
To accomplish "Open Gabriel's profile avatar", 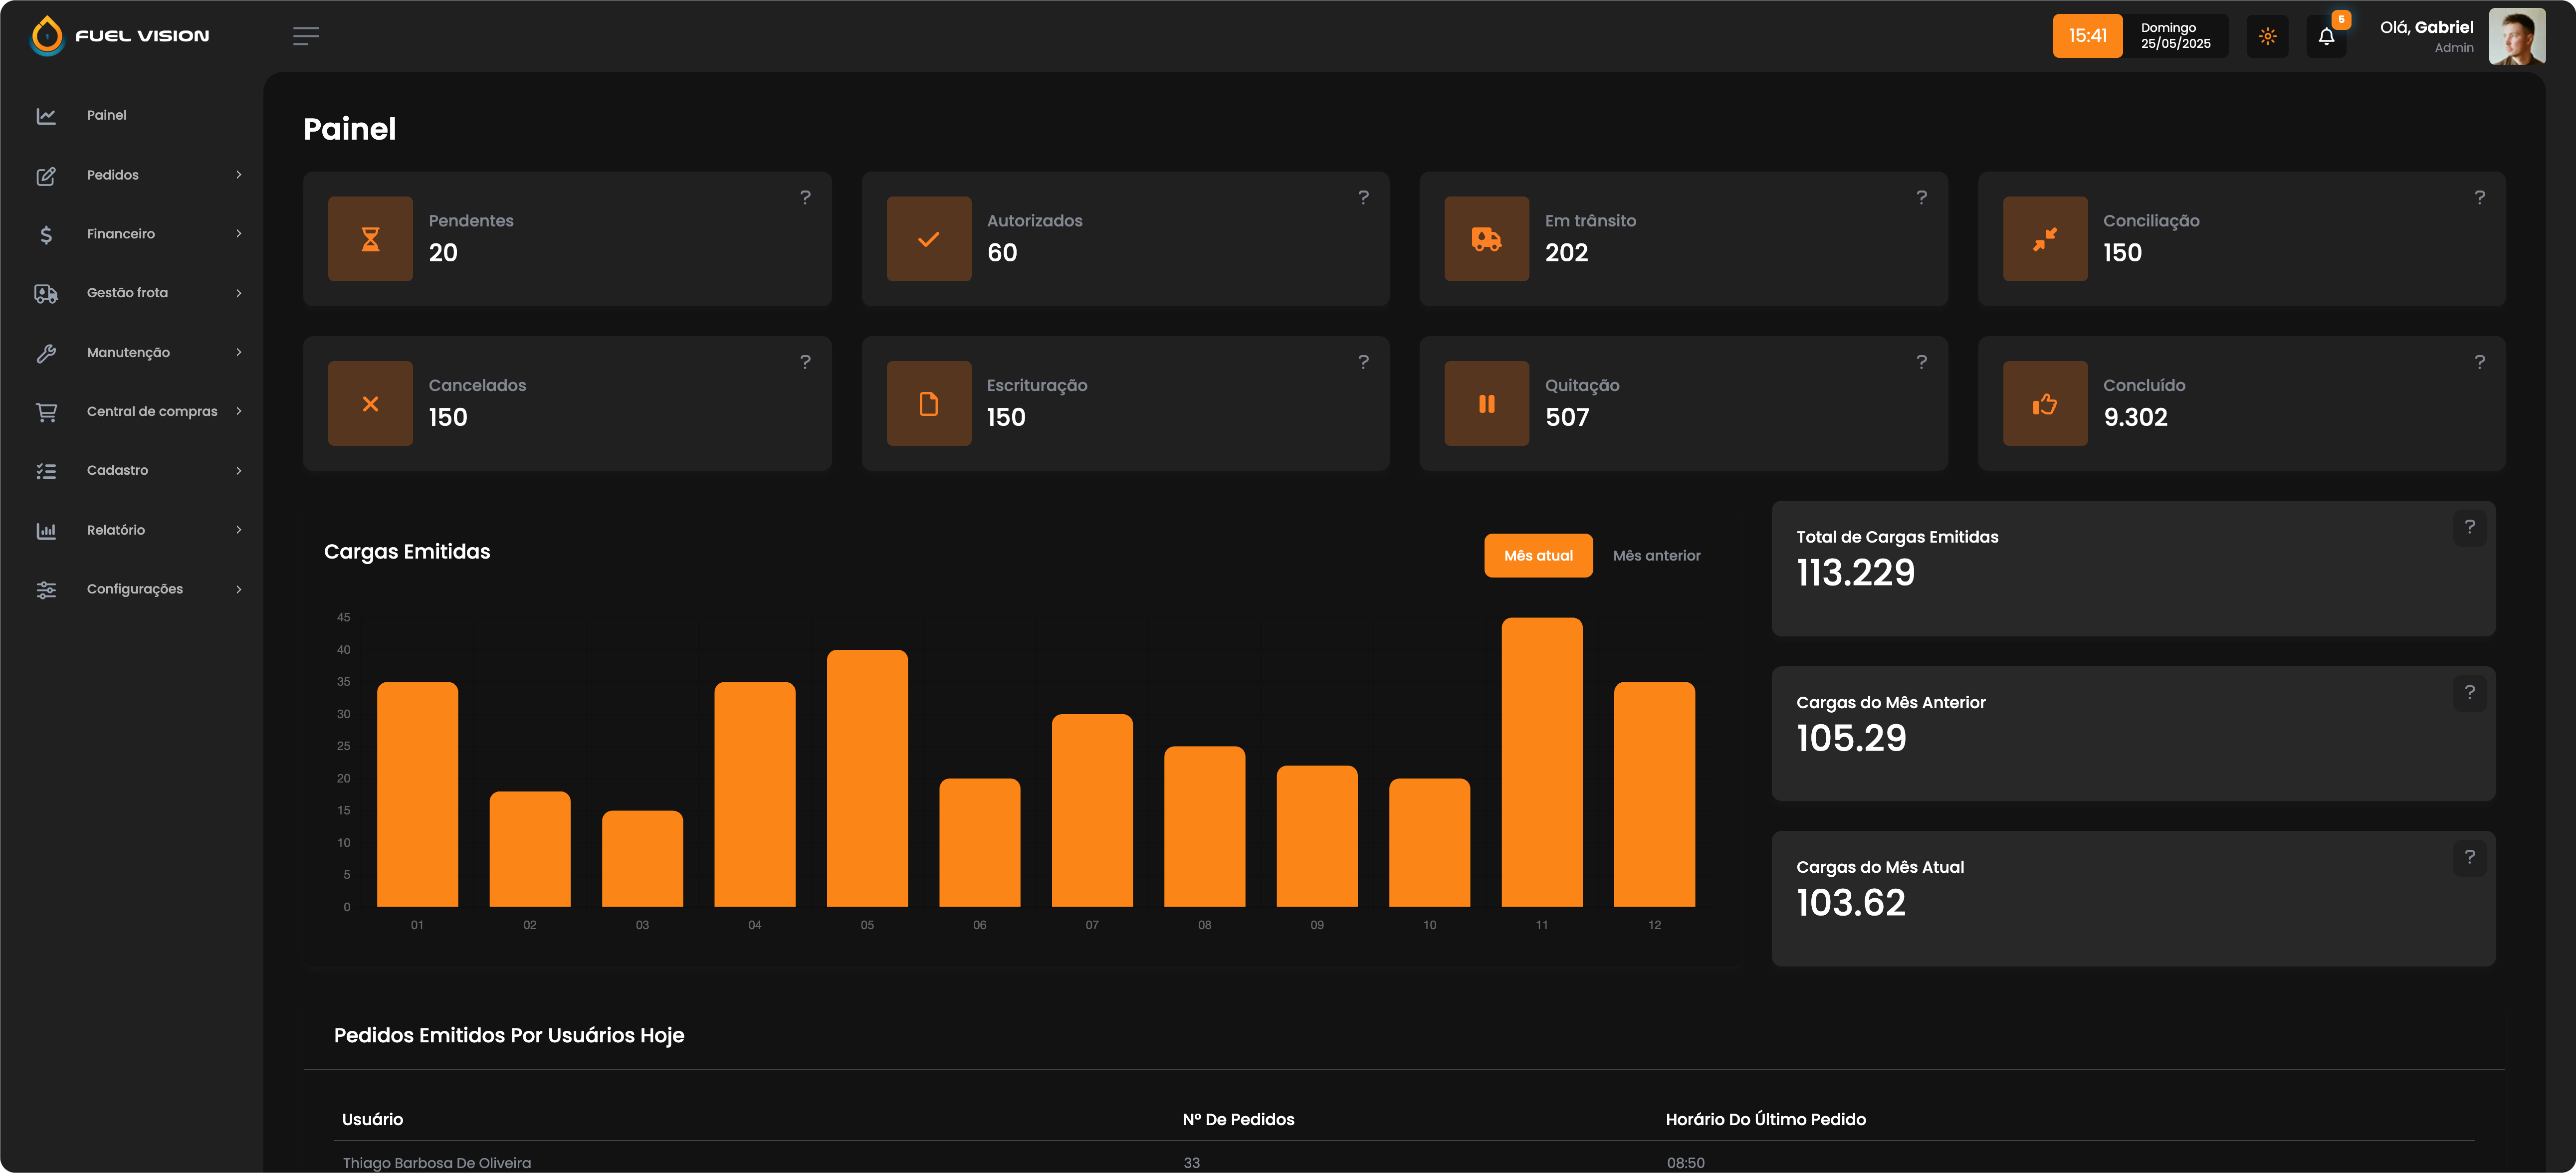I will (x=2516, y=37).
